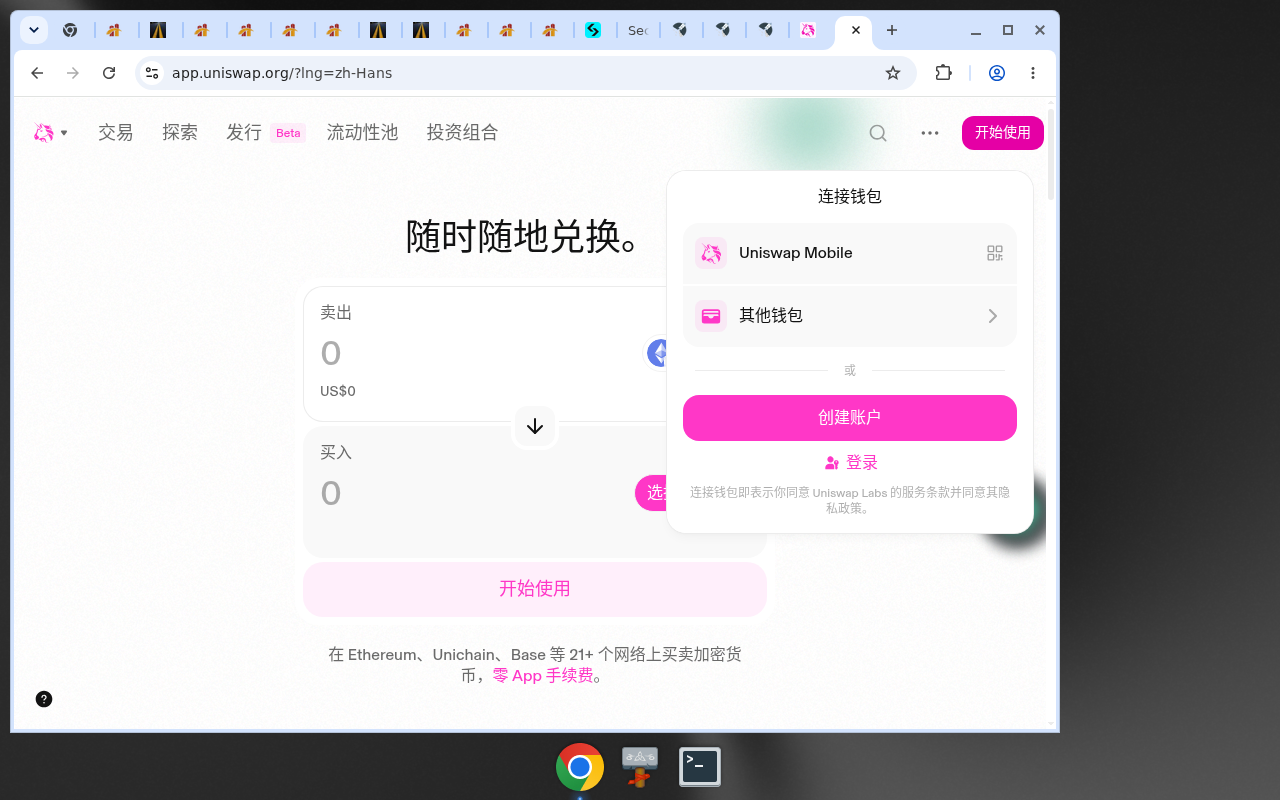Open the Chrome profile icon
Viewport: 1280px width, 800px height.
coord(997,73)
